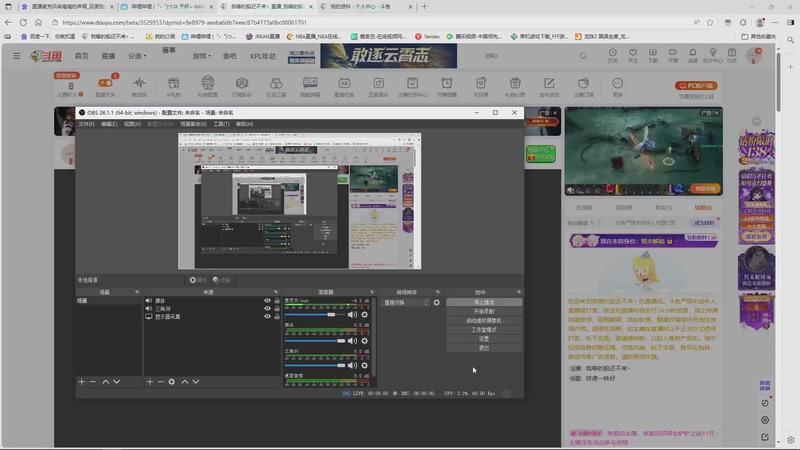
Task: Mute the second mixer channel speaker icon
Action: click(x=352, y=341)
